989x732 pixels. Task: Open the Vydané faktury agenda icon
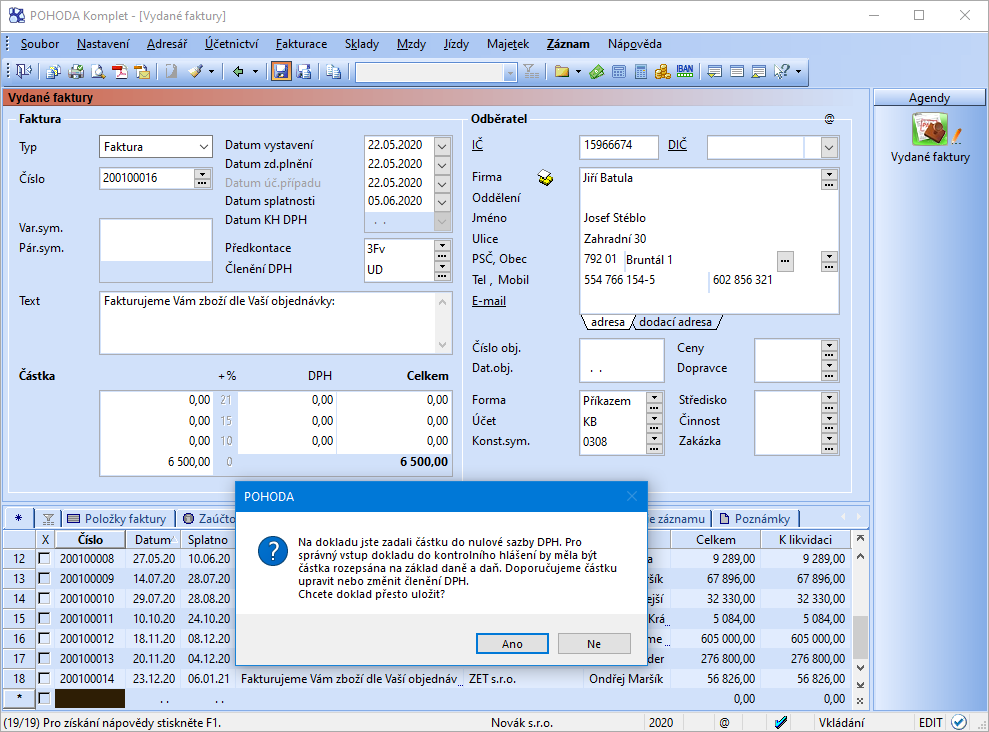(x=930, y=129)
